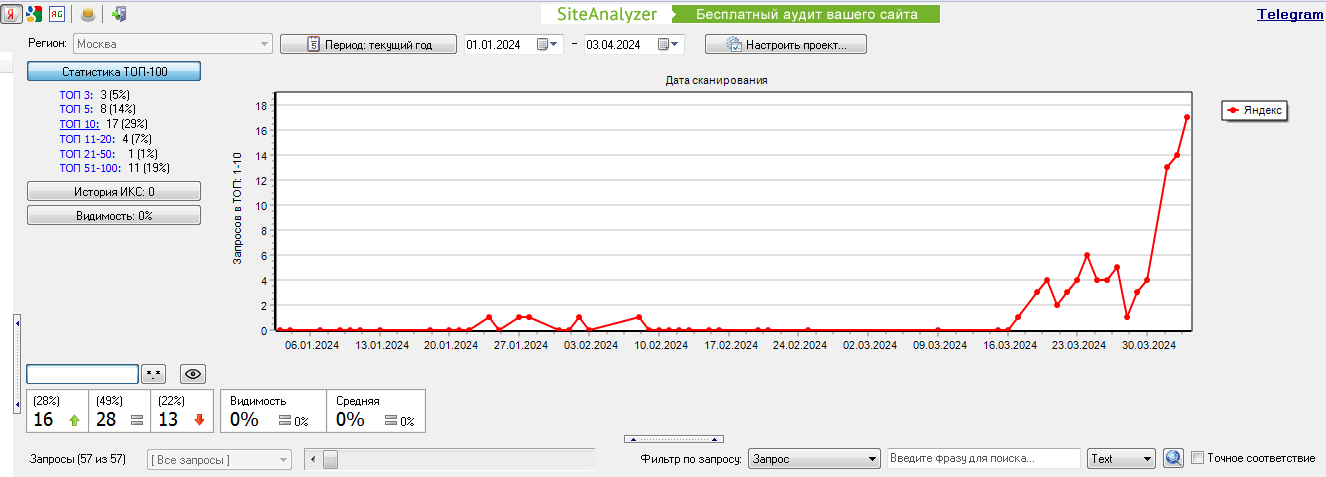Expand the Регион dropdown showing Москва
The width and height of the screenshot is (1326, 477).
pyautogui.click(x=264, y=44)
